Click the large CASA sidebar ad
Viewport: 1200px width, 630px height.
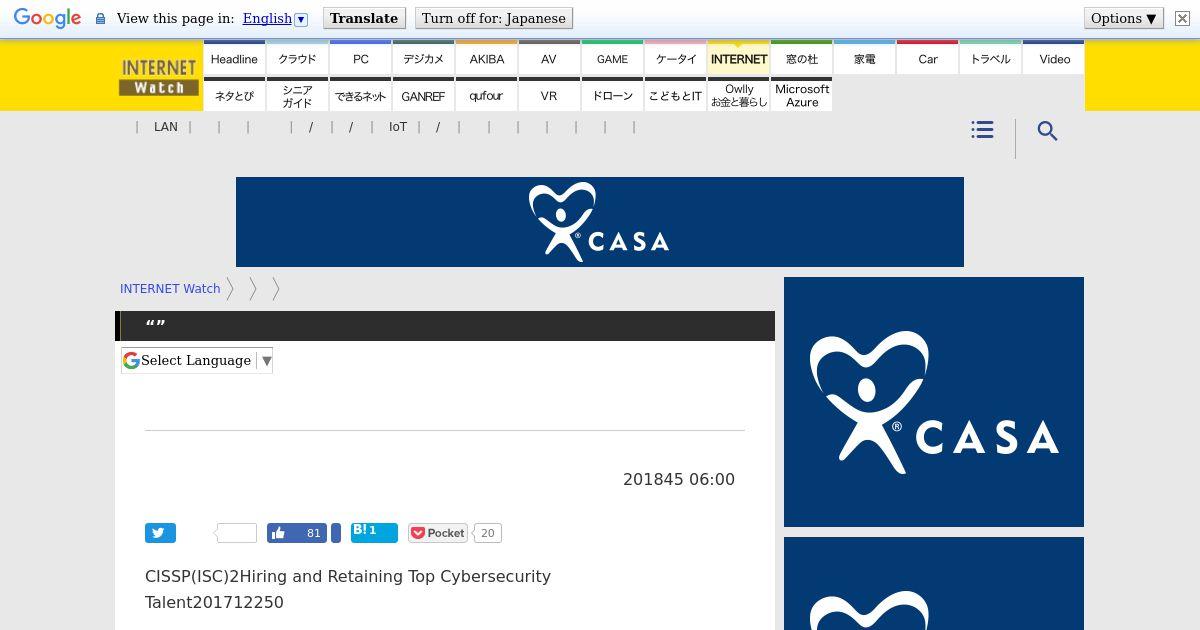pos(934,402)
